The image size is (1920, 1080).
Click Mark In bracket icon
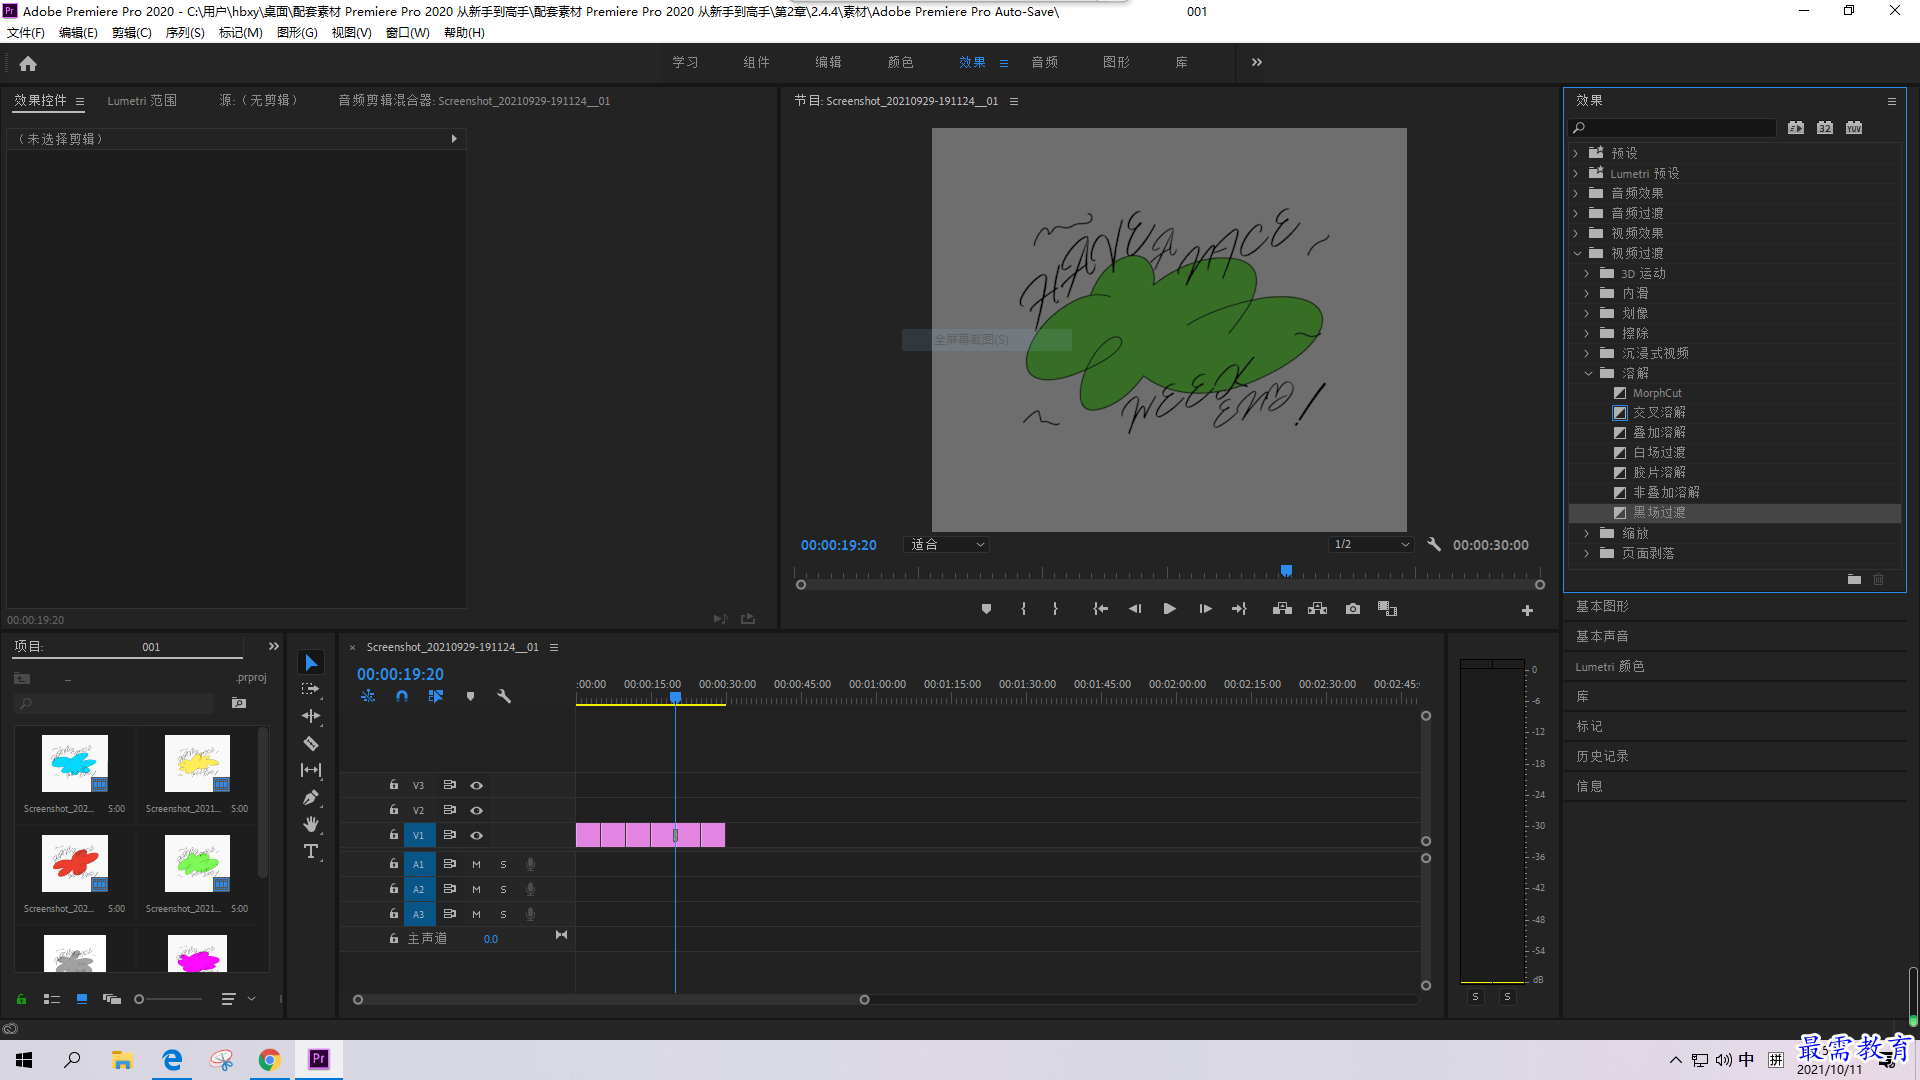1023,609
